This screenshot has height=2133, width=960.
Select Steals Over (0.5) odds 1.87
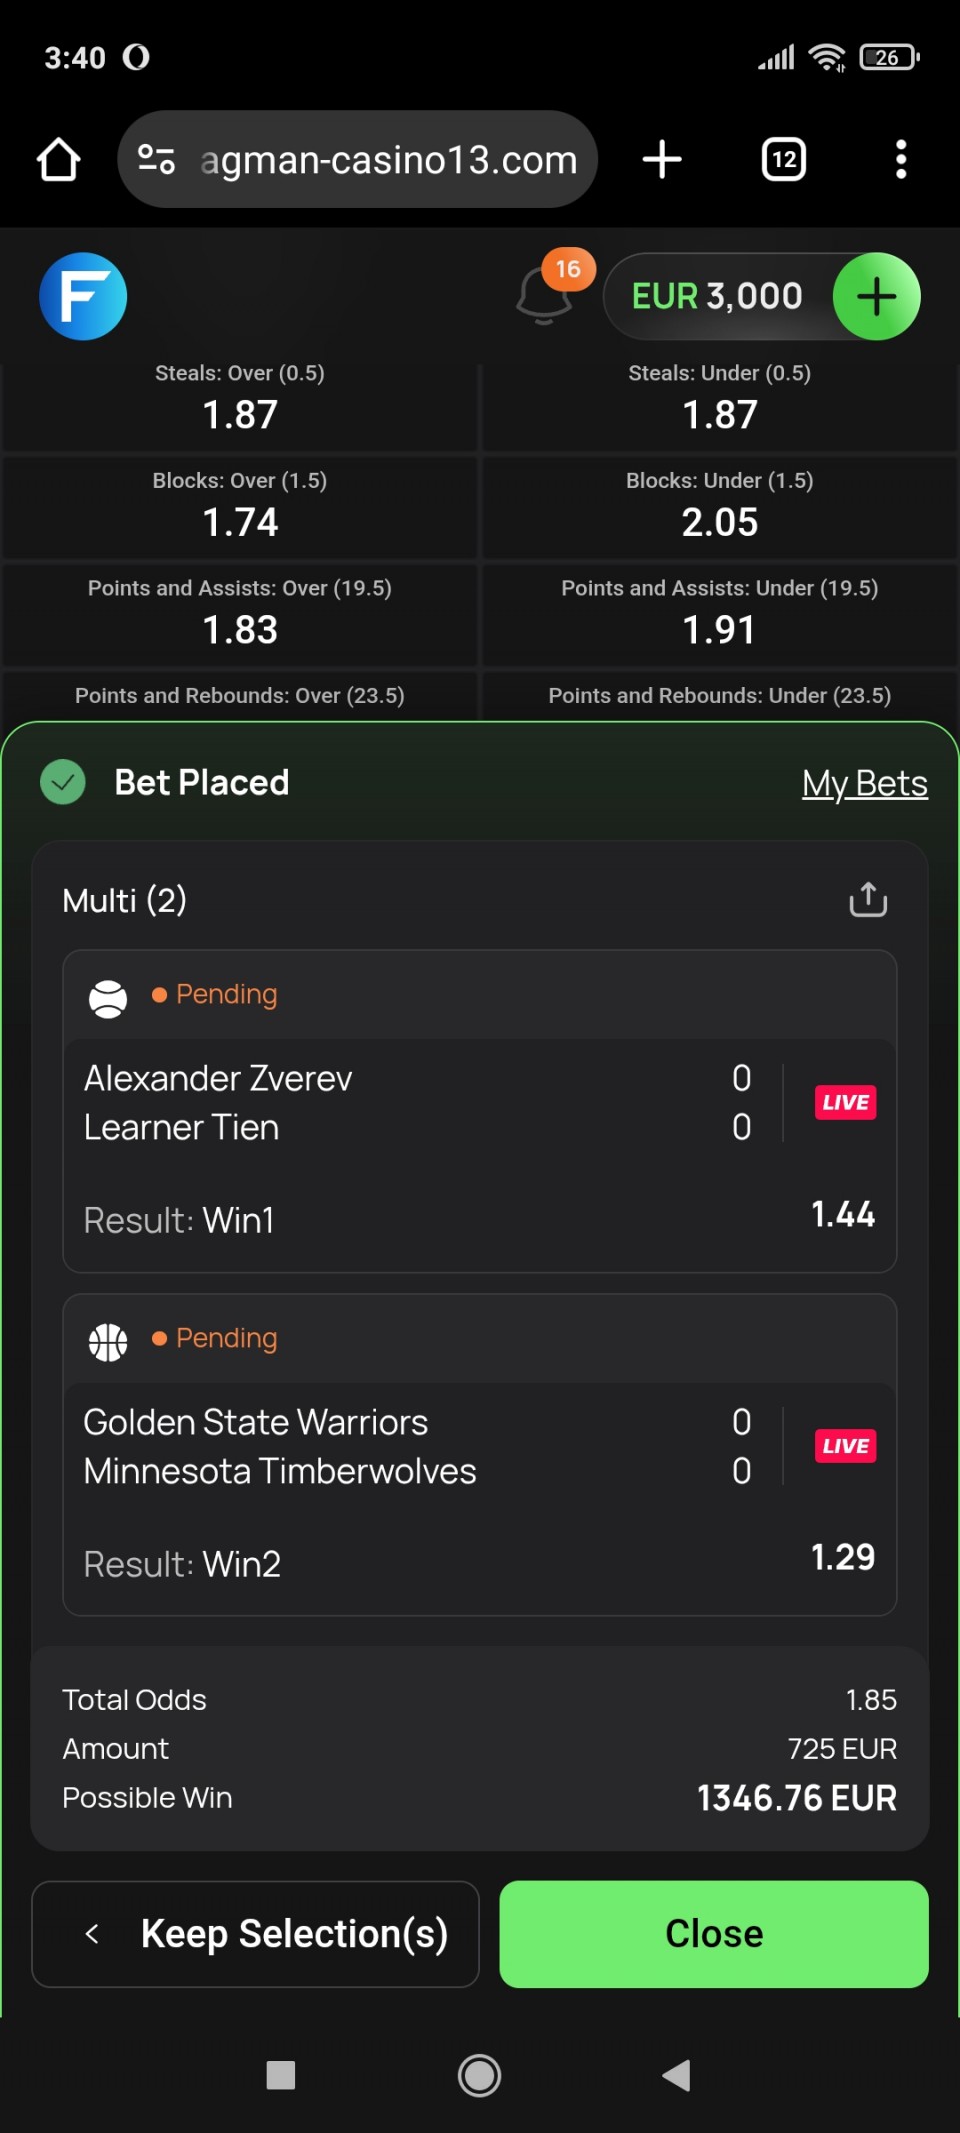(240, 402)
